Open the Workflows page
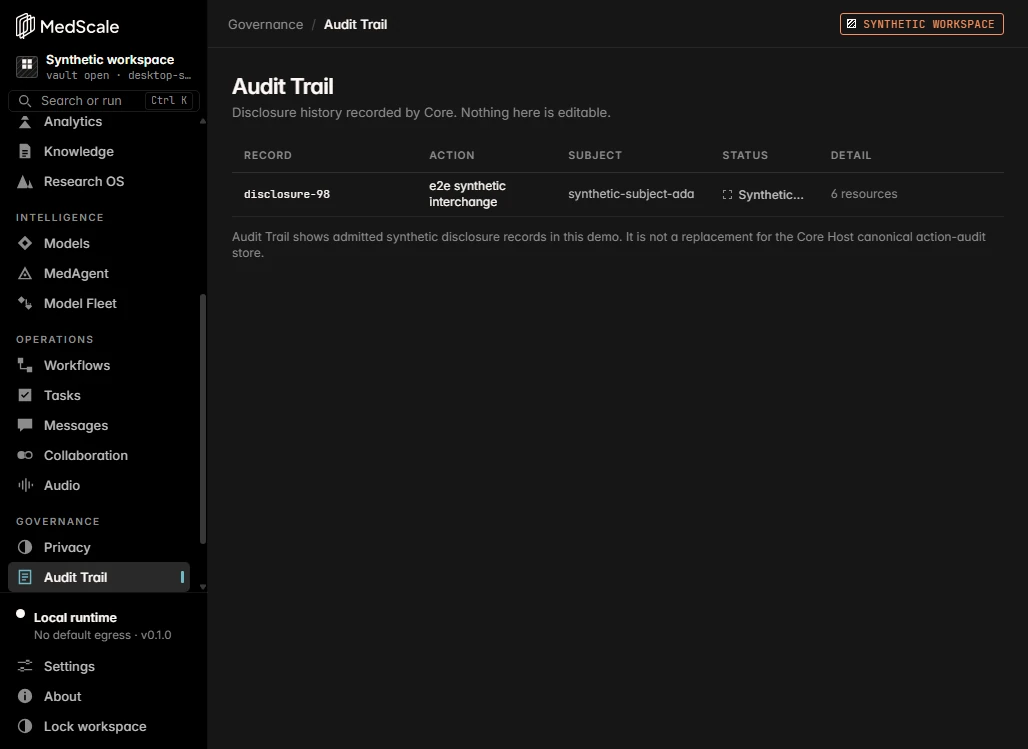 coord(98,365)
